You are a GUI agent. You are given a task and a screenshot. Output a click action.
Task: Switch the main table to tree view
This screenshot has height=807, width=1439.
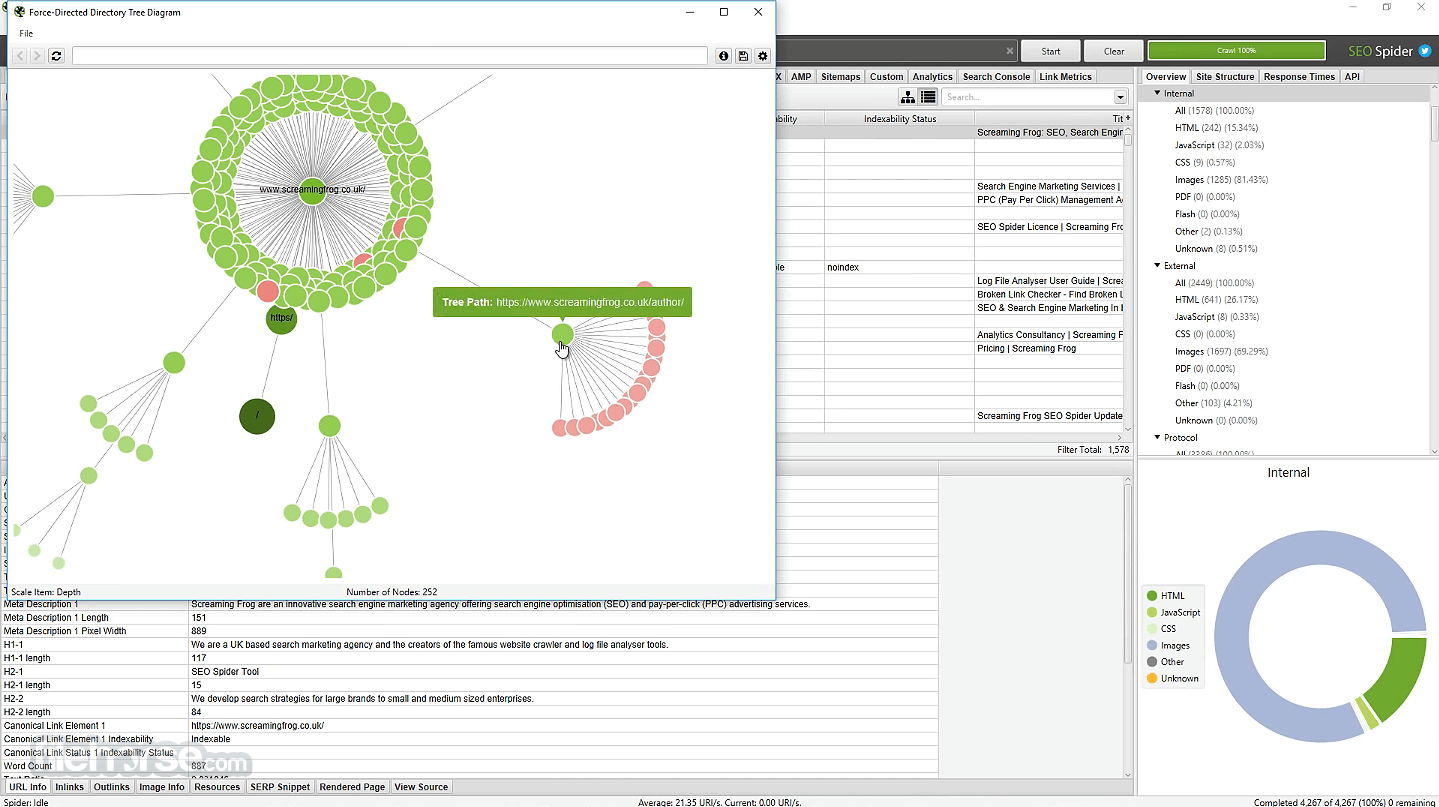click(x=908, y=97)
